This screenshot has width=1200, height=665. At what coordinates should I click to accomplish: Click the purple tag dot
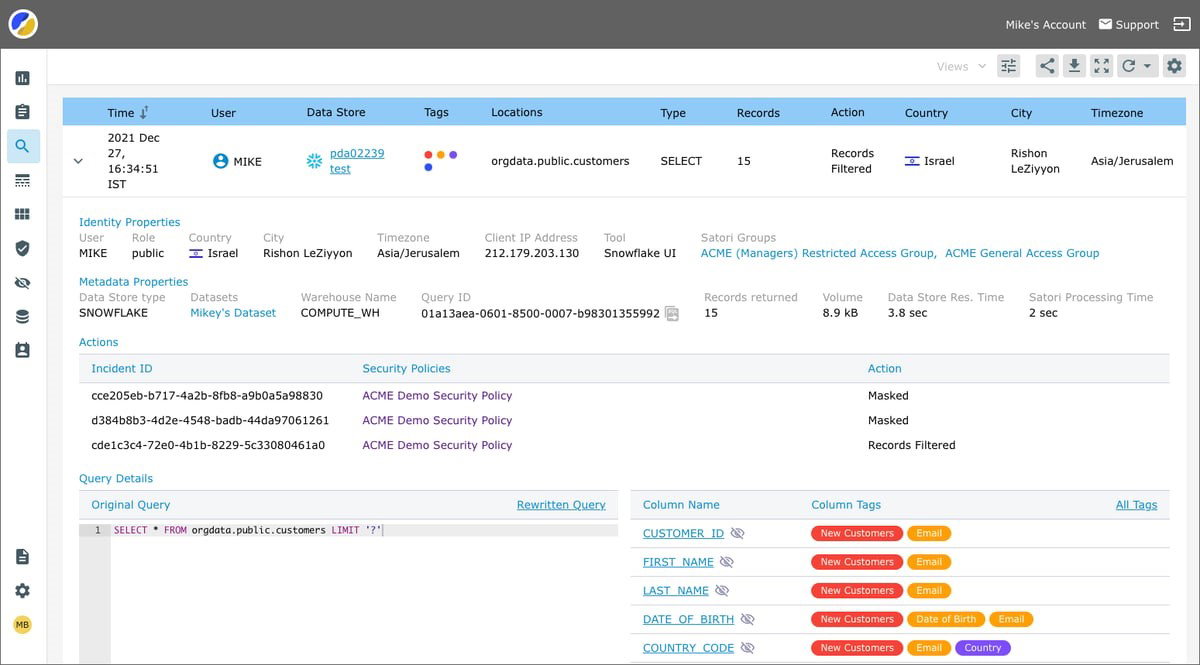(x=453, y=155)
